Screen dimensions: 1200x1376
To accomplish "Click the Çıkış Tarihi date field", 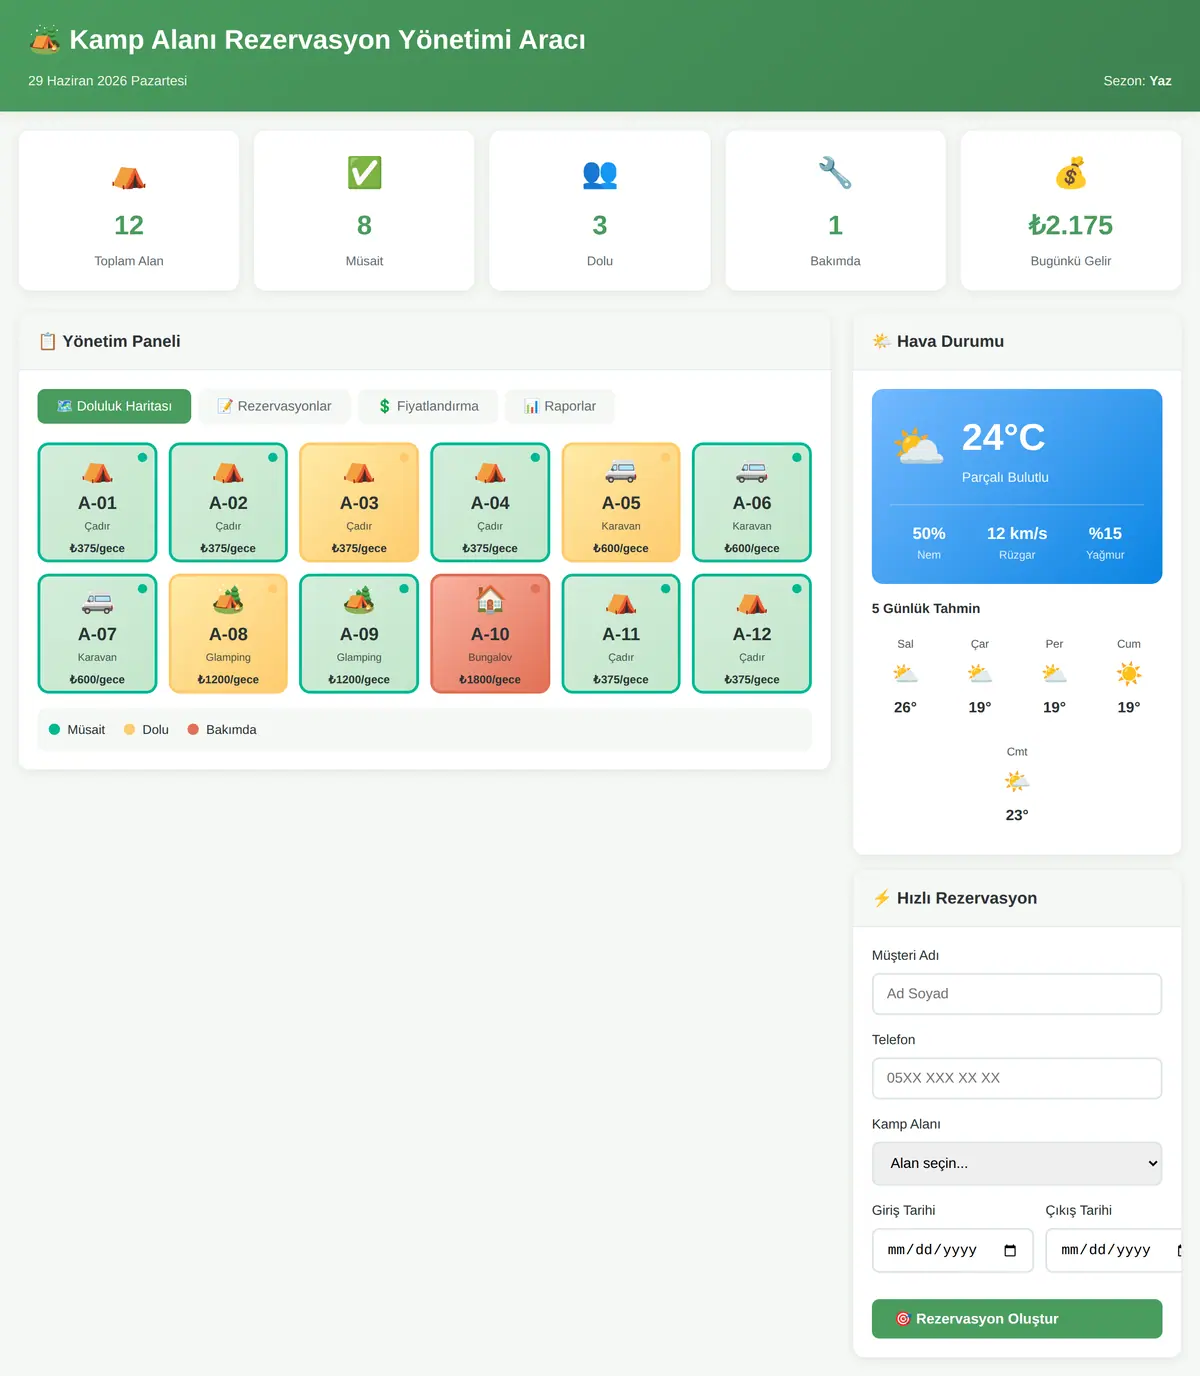I will 1113,1250.
